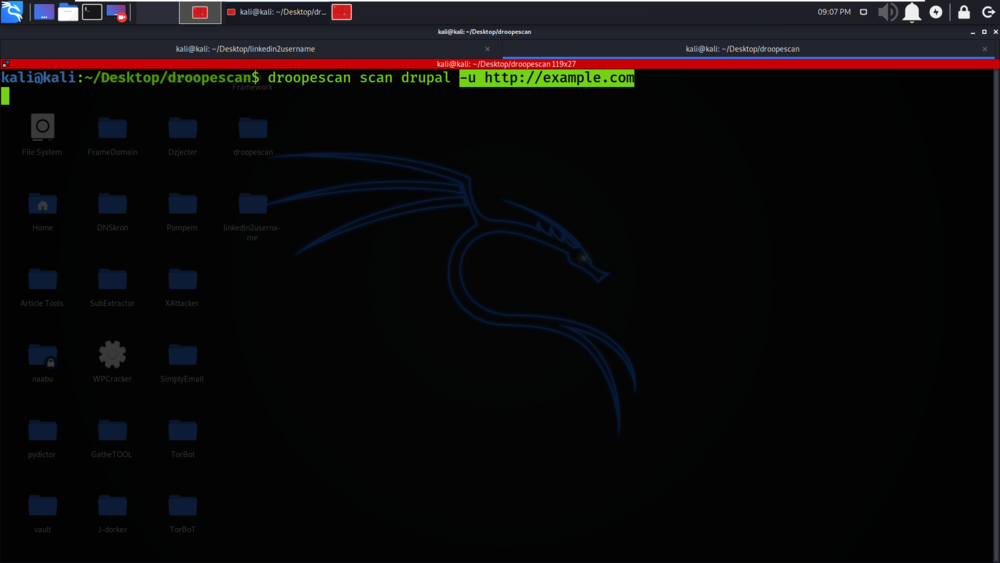Open the SimplyEmail folder
Viewport: 1000px width, 563px height.
point(182,362)
